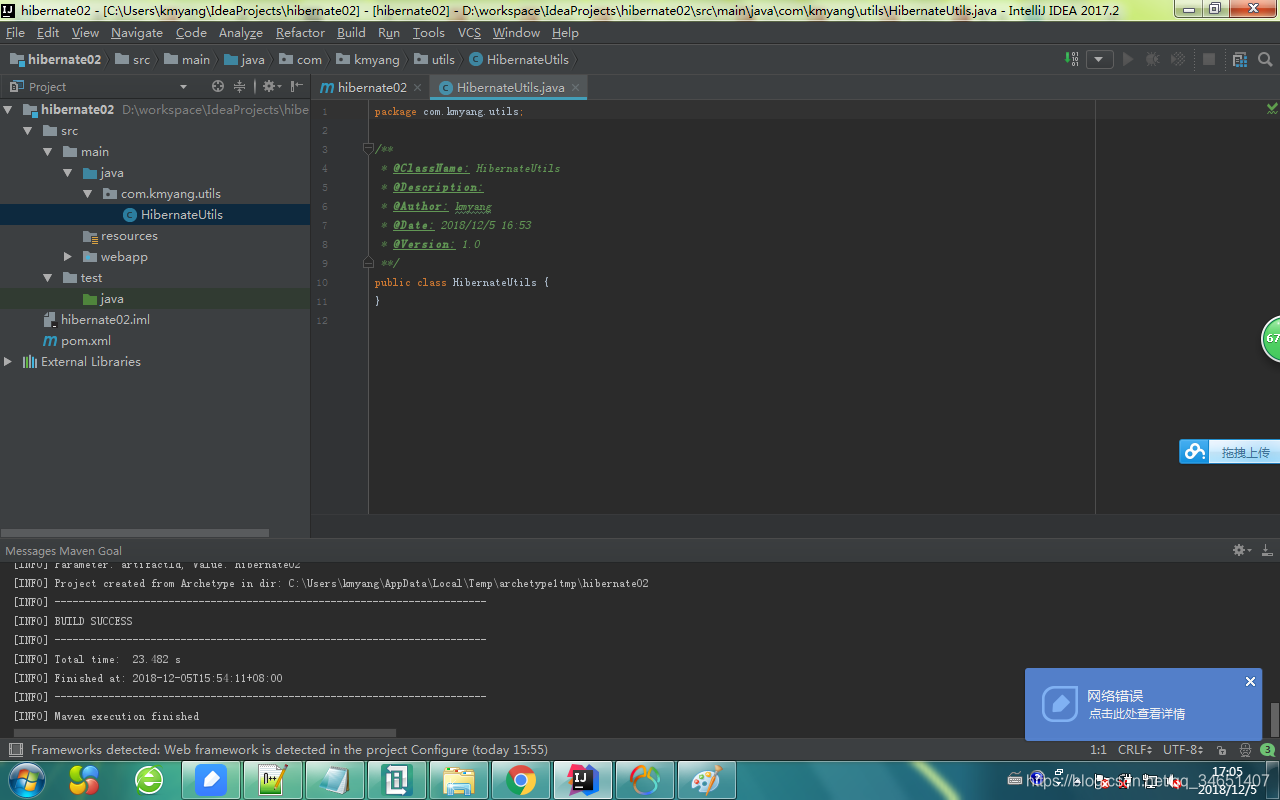Click the Hector inspector icon in status bar
This screenshot has width=1280, height=800.
1245,750
